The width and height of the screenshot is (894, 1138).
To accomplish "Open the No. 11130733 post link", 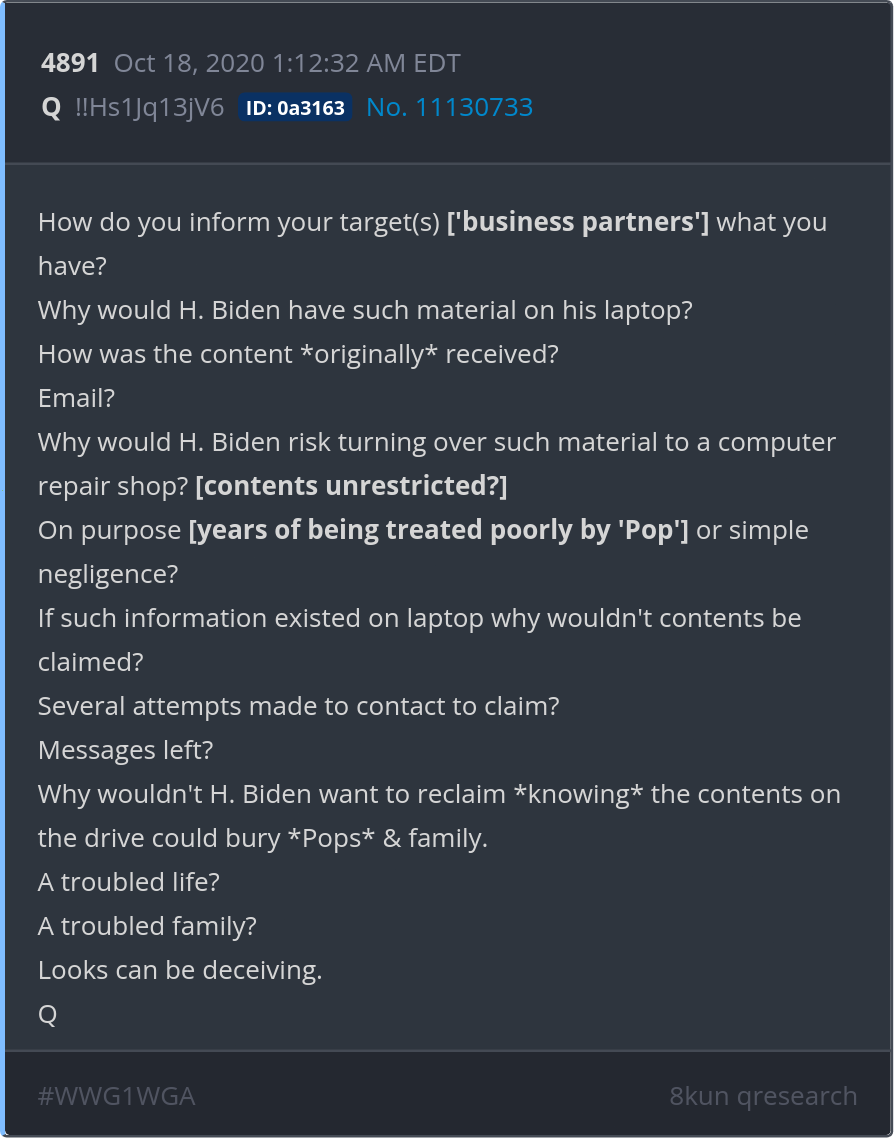I will [x=449, y=108].
